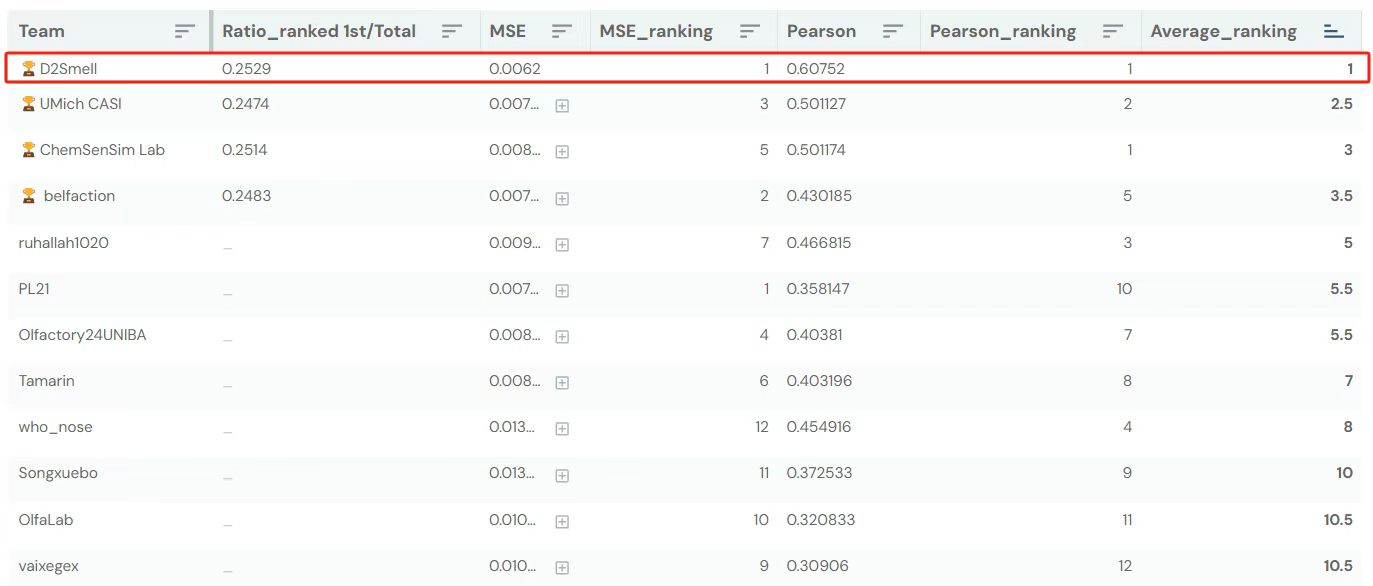1373x586 pixels.
Task: Expand truncated MSE value for UMich CASI
Action: point(562,105)
